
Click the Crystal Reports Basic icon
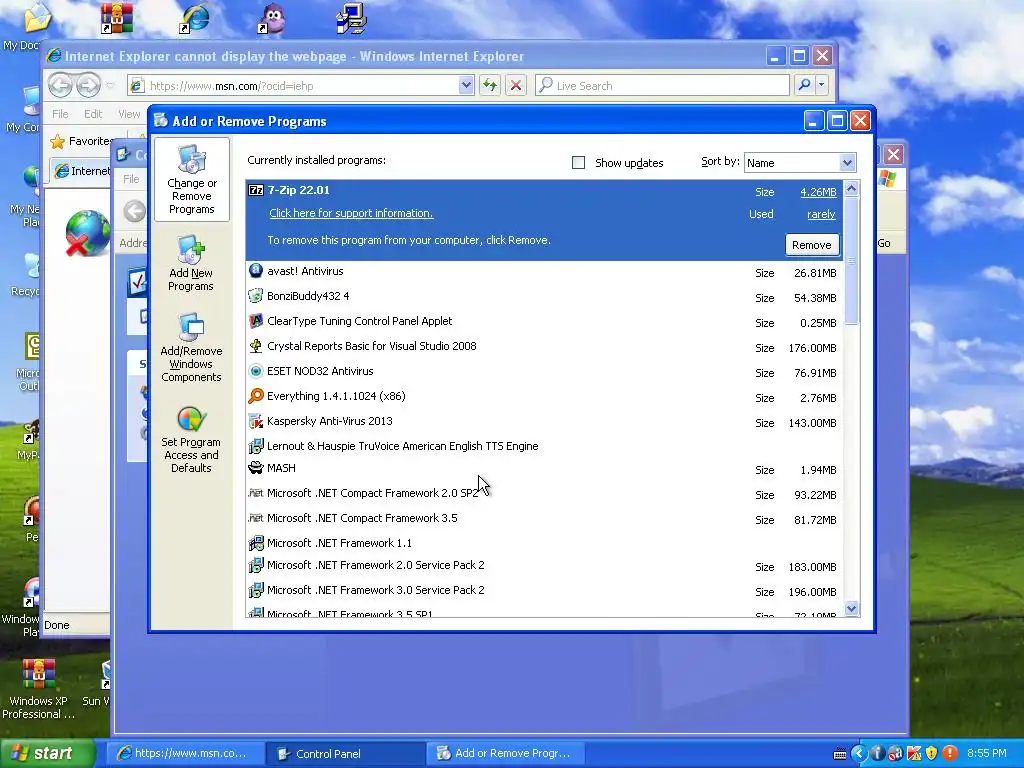[x=256, y=346]
